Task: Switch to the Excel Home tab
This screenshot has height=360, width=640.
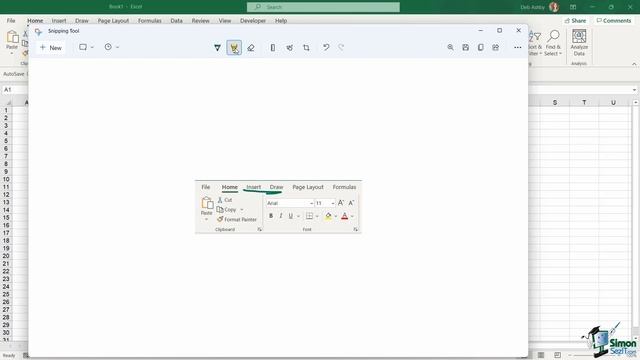Action: pos(35,20)
